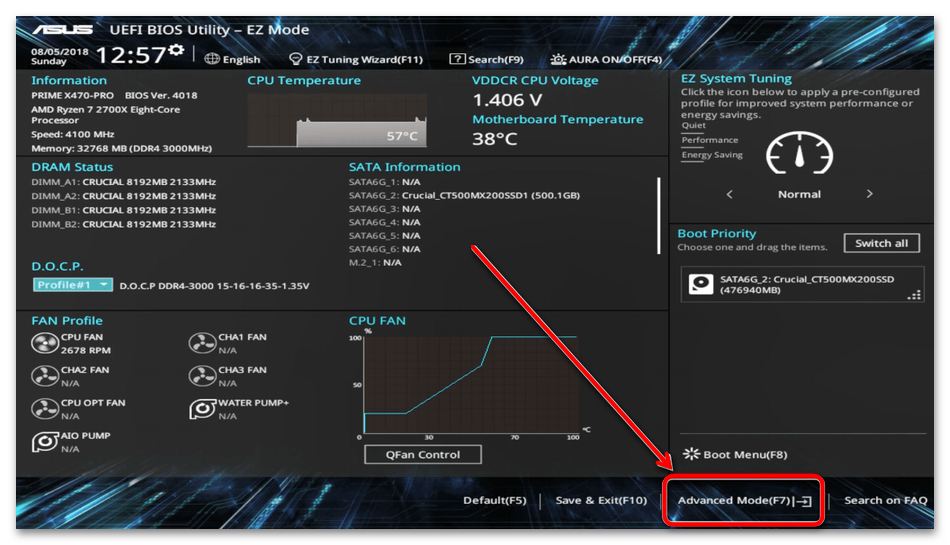Click the DIMM_A2 CRUCIAL 8192MB row
The width and height of the screenshot is (950, 545).
[124, 196]
